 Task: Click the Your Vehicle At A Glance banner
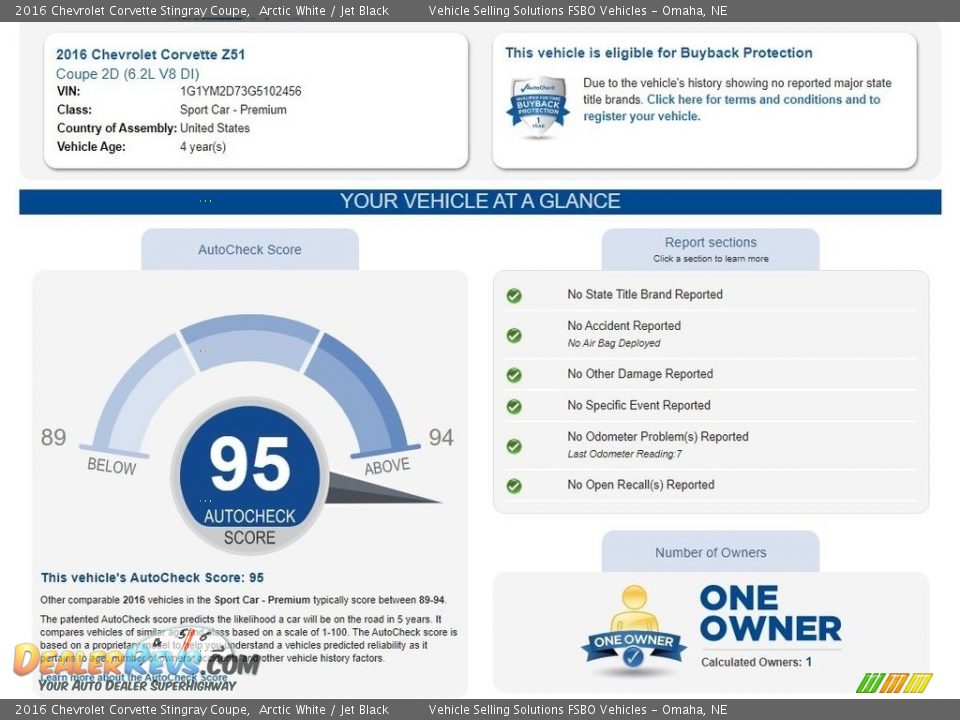480,201
